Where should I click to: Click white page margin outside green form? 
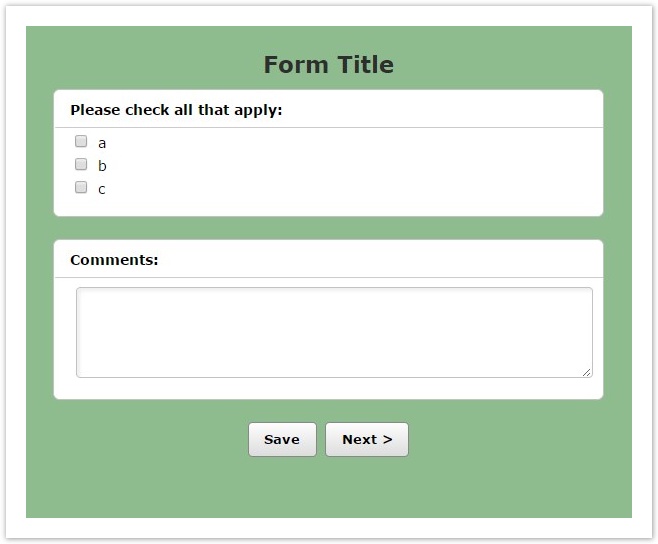(x=14, y=270)
